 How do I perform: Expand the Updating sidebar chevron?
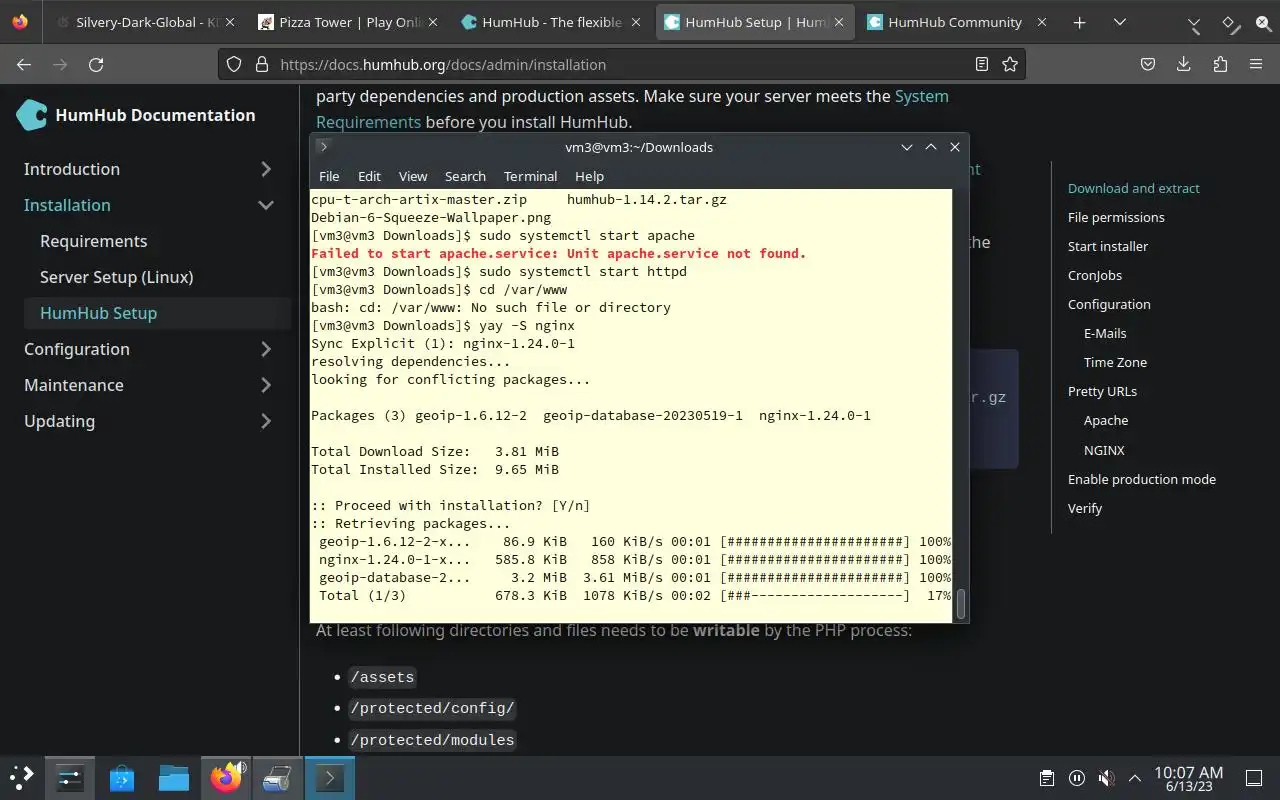click(x=266, y=421)
